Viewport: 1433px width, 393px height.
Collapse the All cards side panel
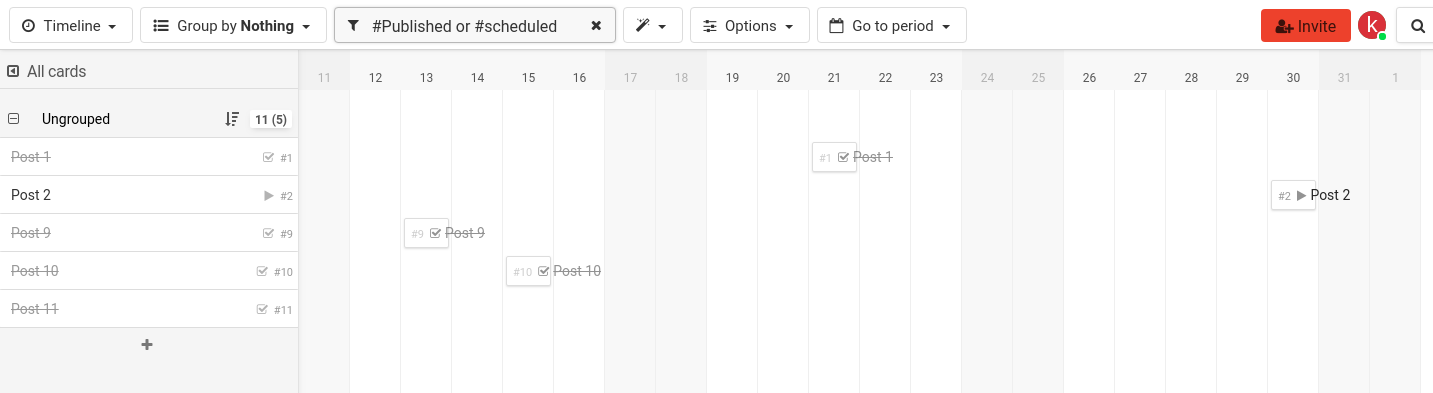(x=13, y=71)
